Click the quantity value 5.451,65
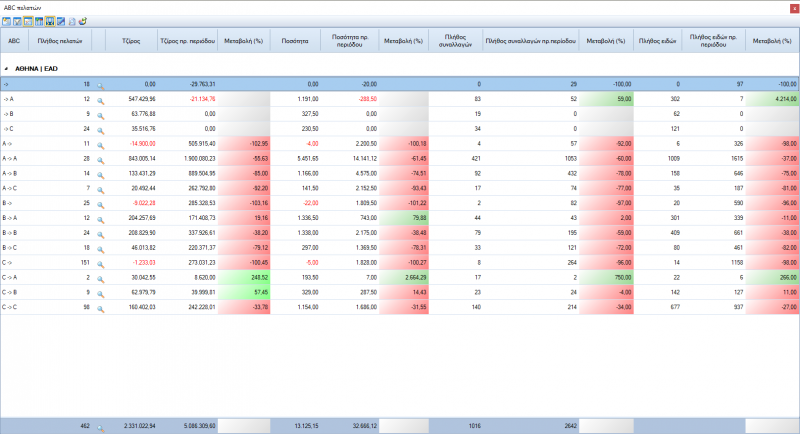800x434 pixels. click(308, 159)
